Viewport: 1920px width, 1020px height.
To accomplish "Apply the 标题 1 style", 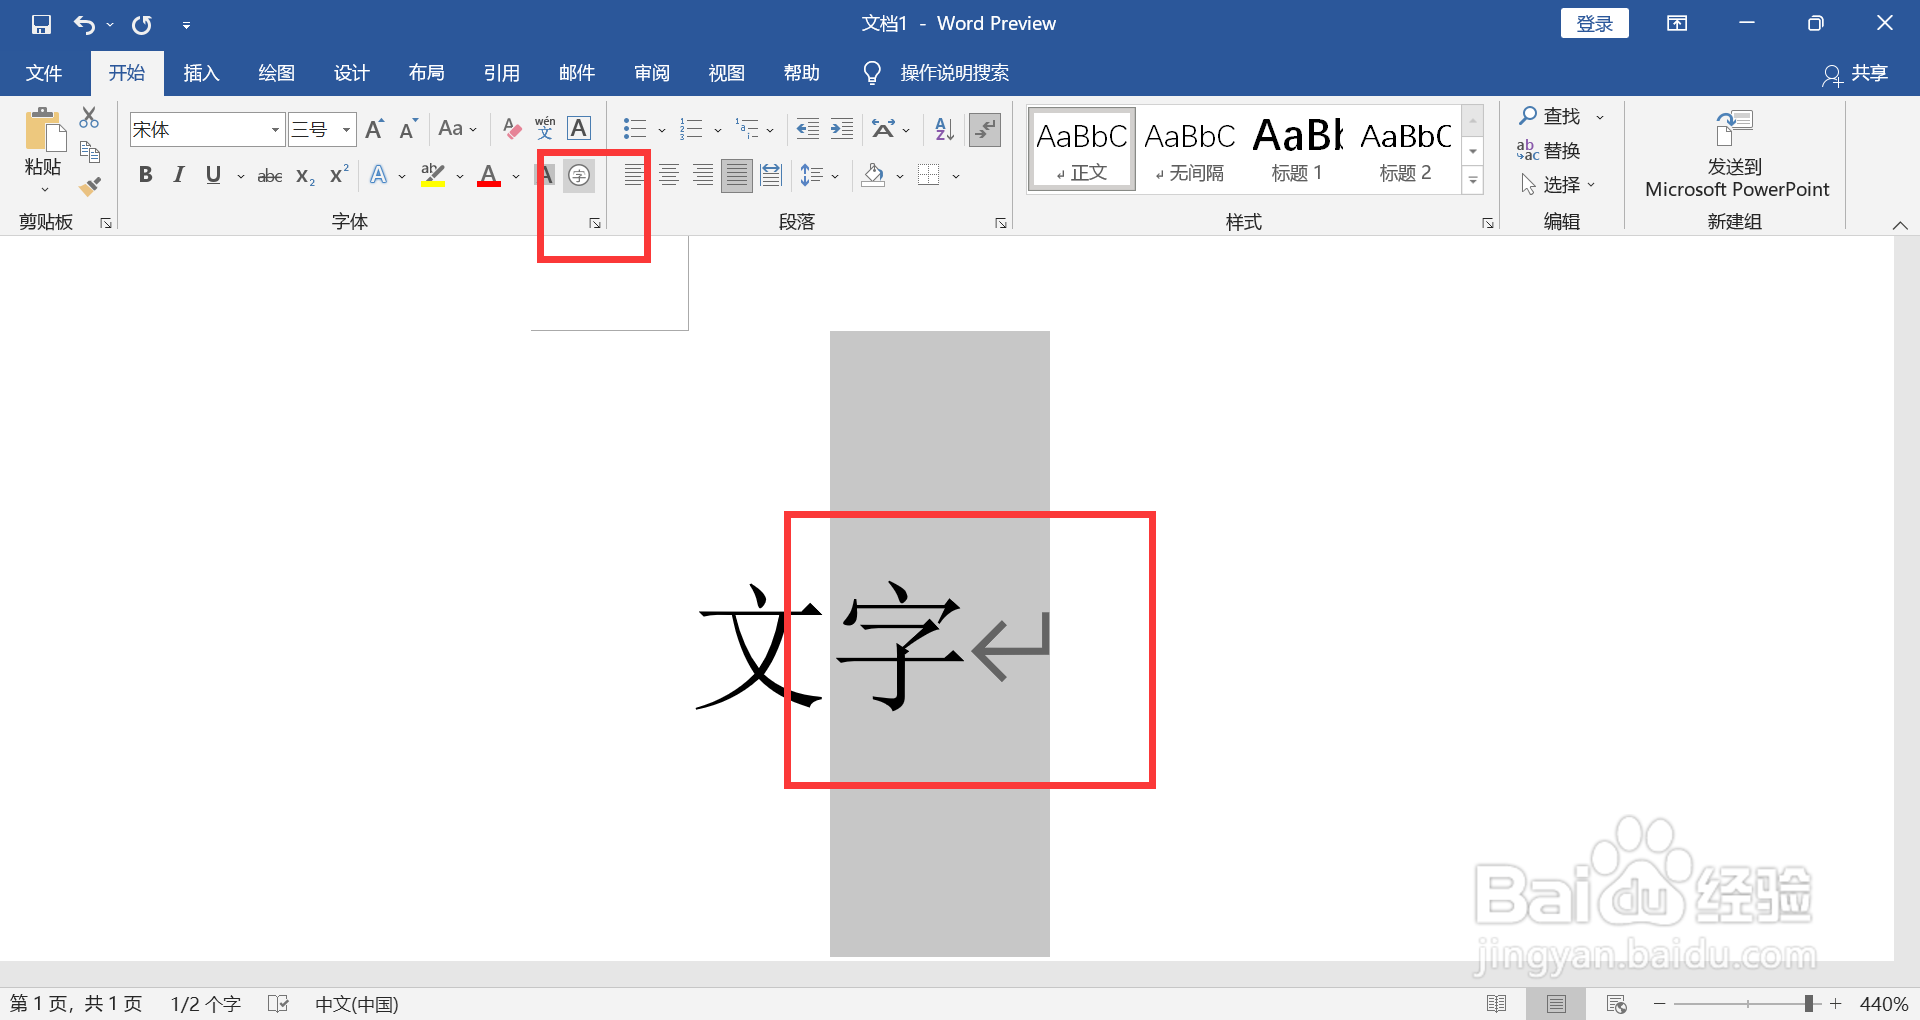I will click(1297, 150).
